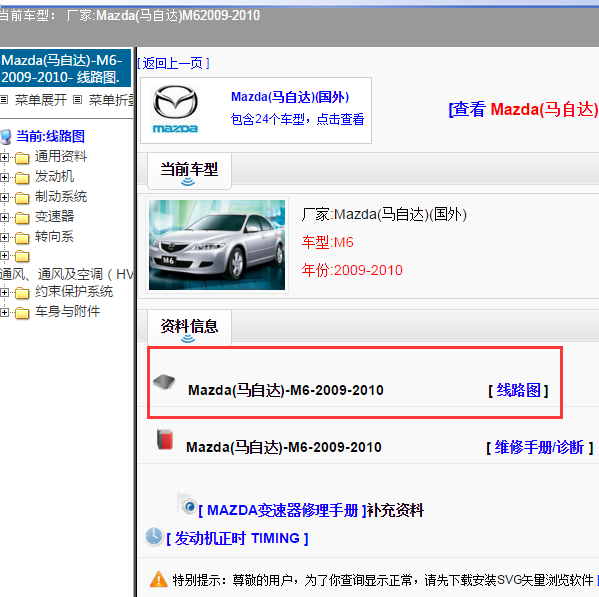Open 发动机正时 TIMING link
599x597 pixels.
(237, 538)
